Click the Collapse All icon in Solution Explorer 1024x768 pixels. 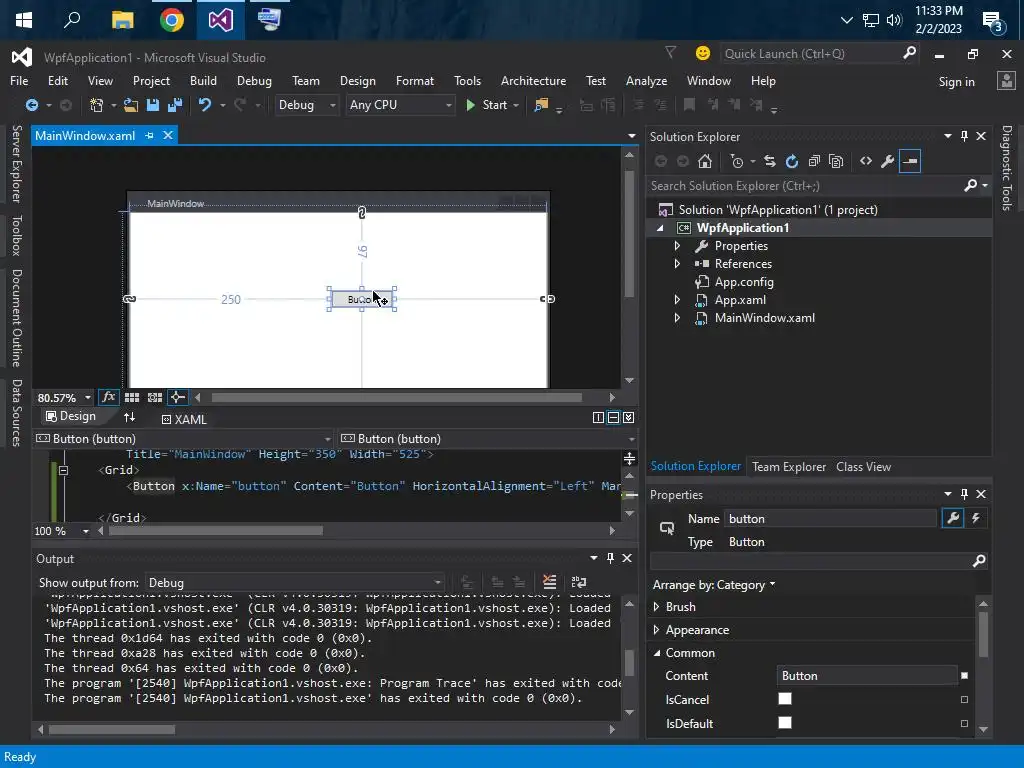814,161
